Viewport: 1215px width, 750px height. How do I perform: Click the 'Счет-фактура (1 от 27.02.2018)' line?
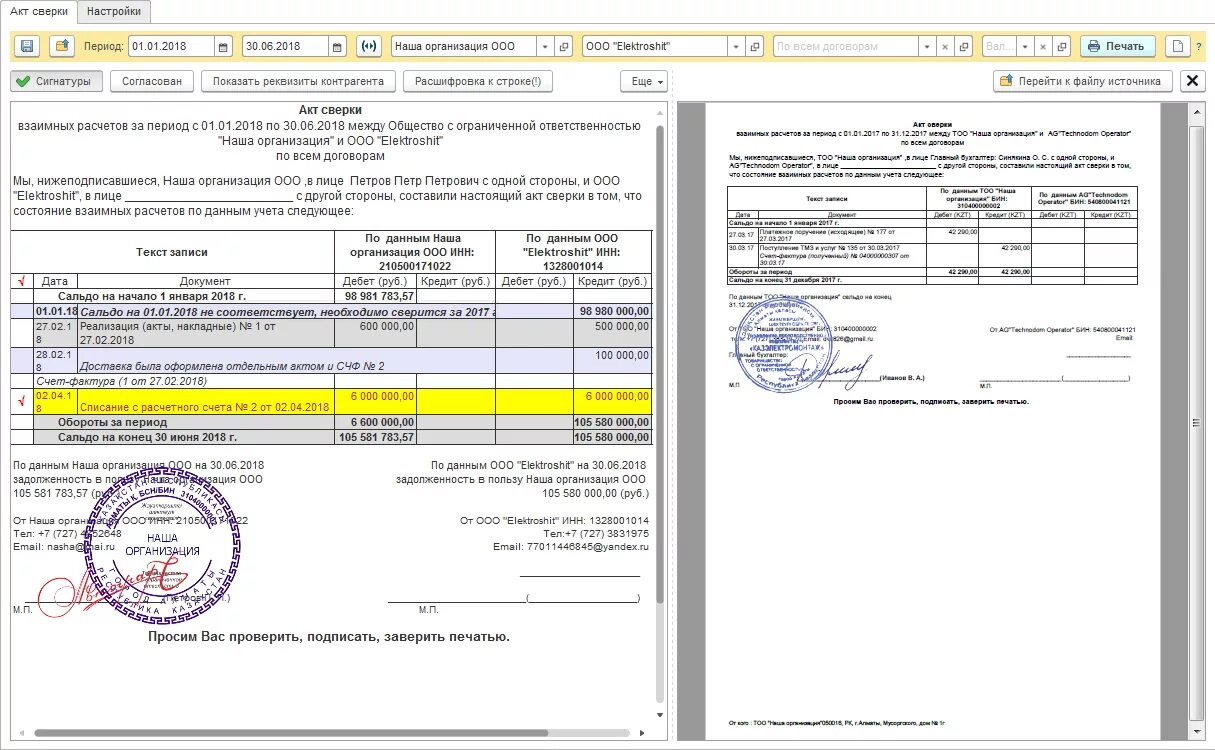click(x=121, y=381)
